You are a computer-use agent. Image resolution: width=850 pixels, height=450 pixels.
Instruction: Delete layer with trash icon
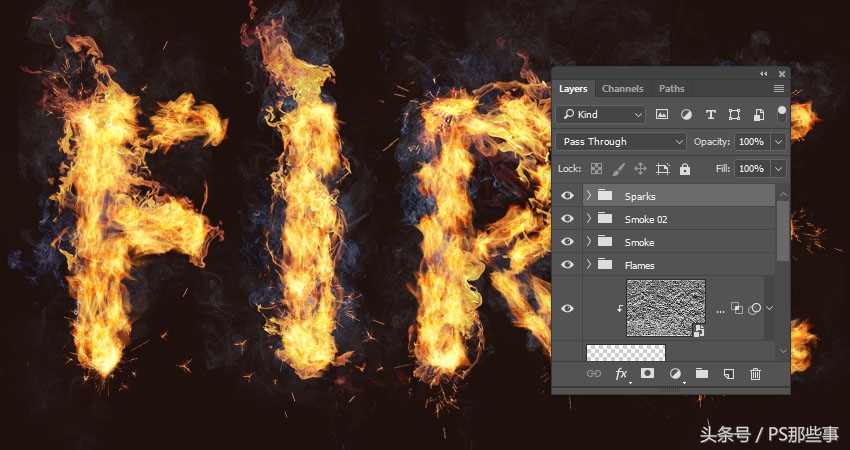point(755,374)
